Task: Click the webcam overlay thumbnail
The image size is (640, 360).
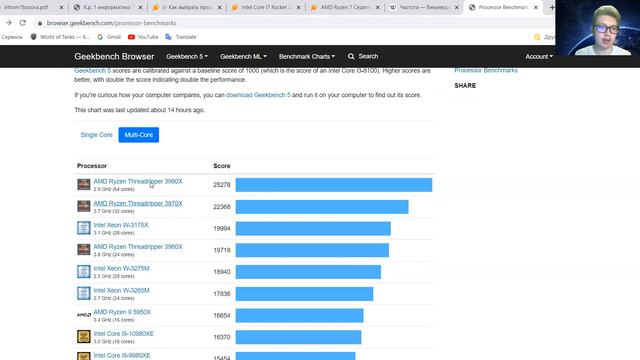Action: (x=598, y=28)
